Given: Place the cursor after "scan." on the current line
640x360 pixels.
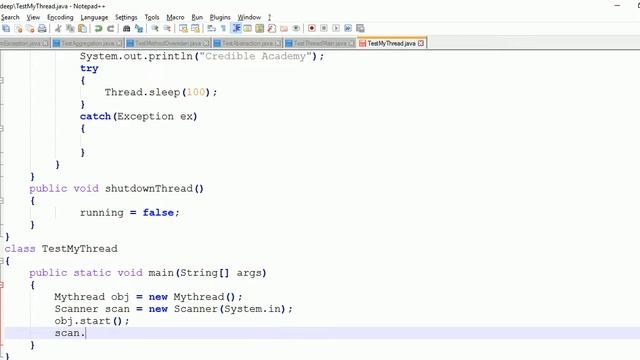Looking at the screenshot, I should point(86,333).
